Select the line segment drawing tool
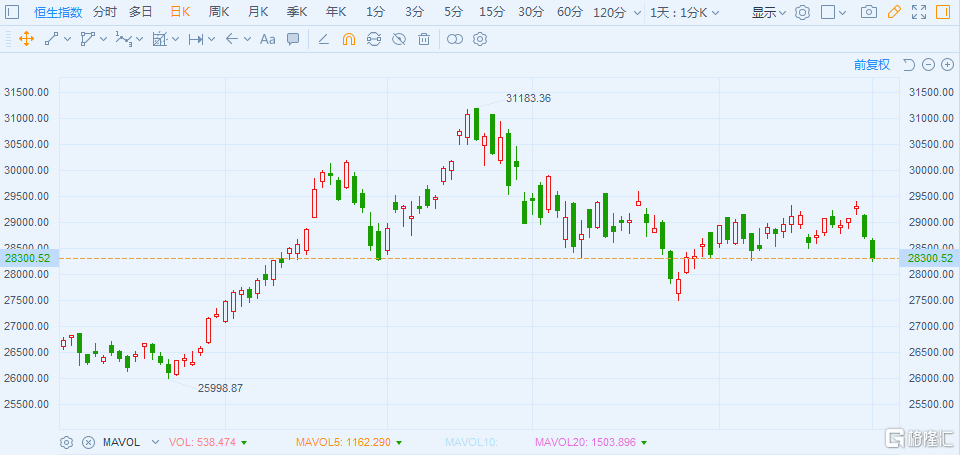Viewport: 960px width, 455px height. [51, 39]
